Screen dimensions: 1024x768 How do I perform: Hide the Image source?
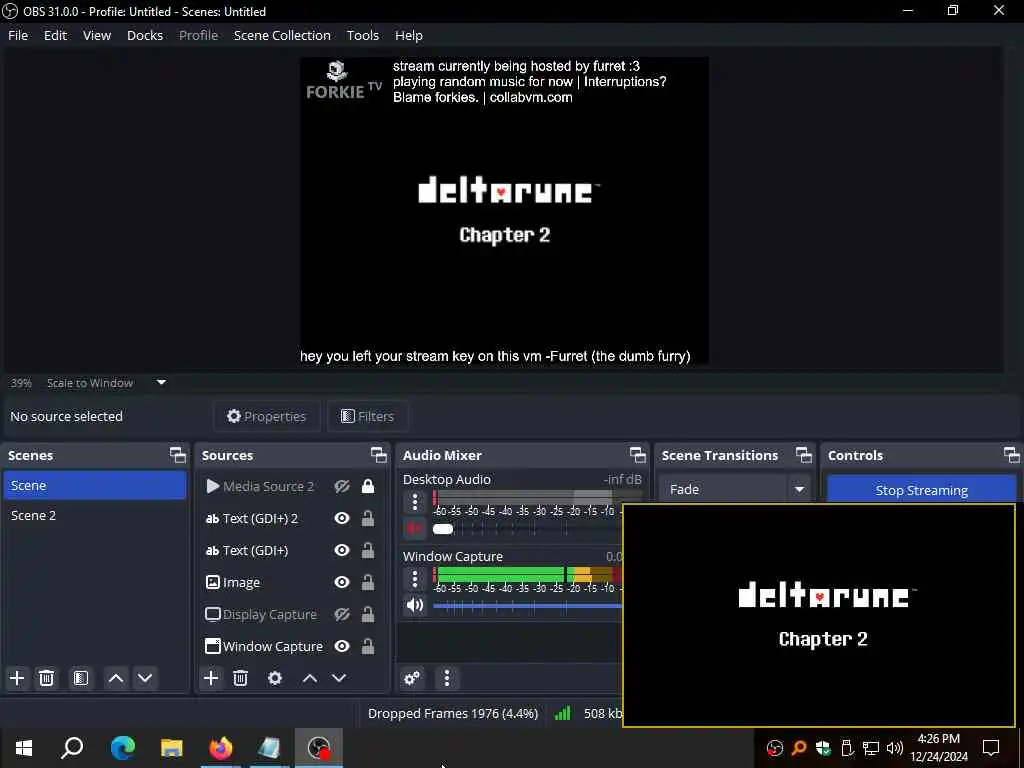click(342, 583)
